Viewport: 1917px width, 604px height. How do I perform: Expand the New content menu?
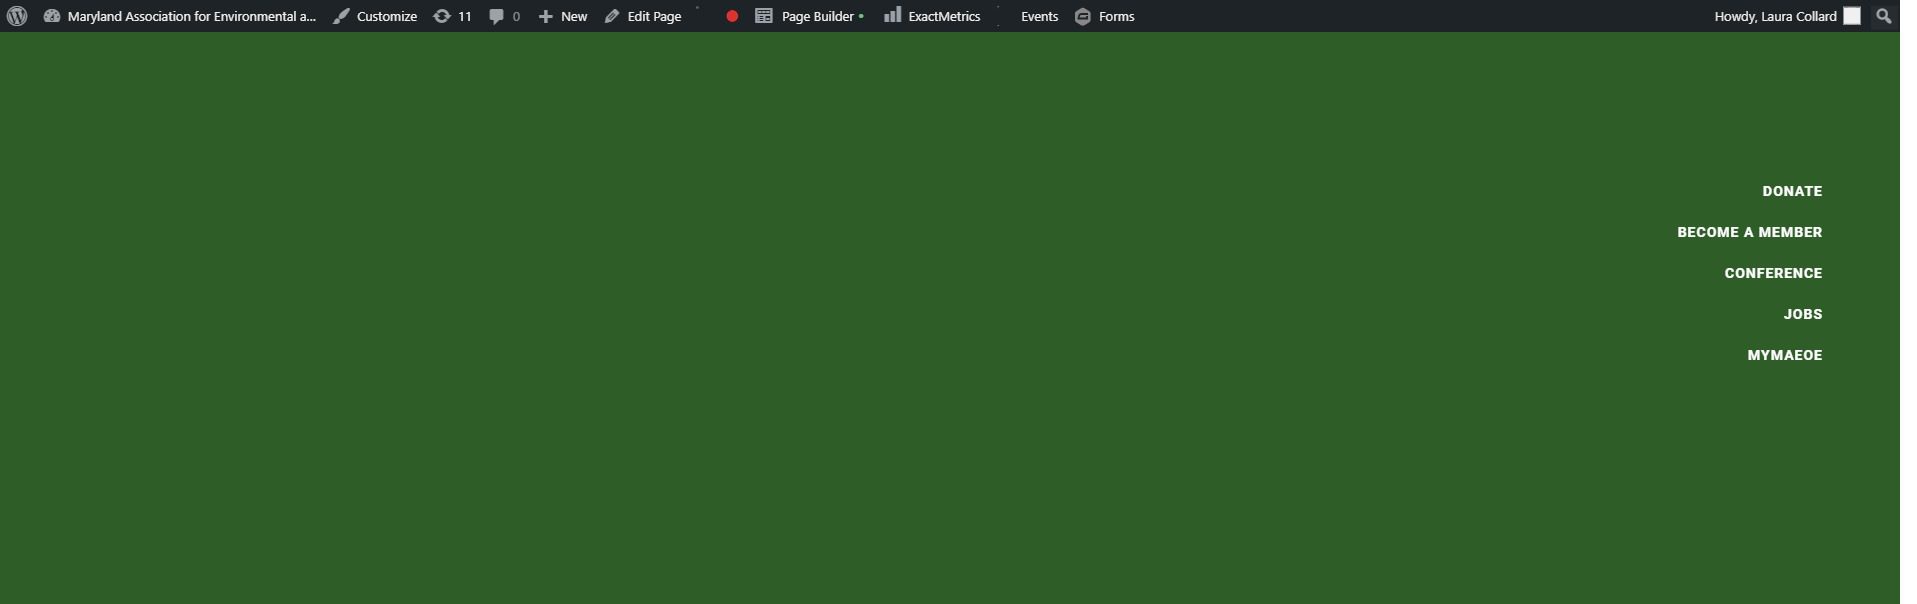[563, 16]
